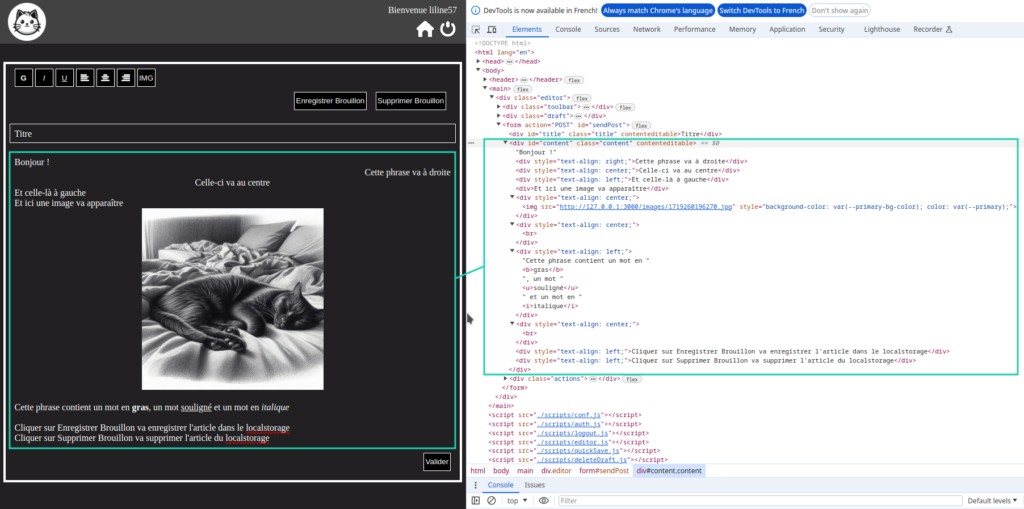Image resolution: width=1024 pixels, height=509 pixels.
Task: Show the console sidebar icon
Action: [x=476, y=501]
